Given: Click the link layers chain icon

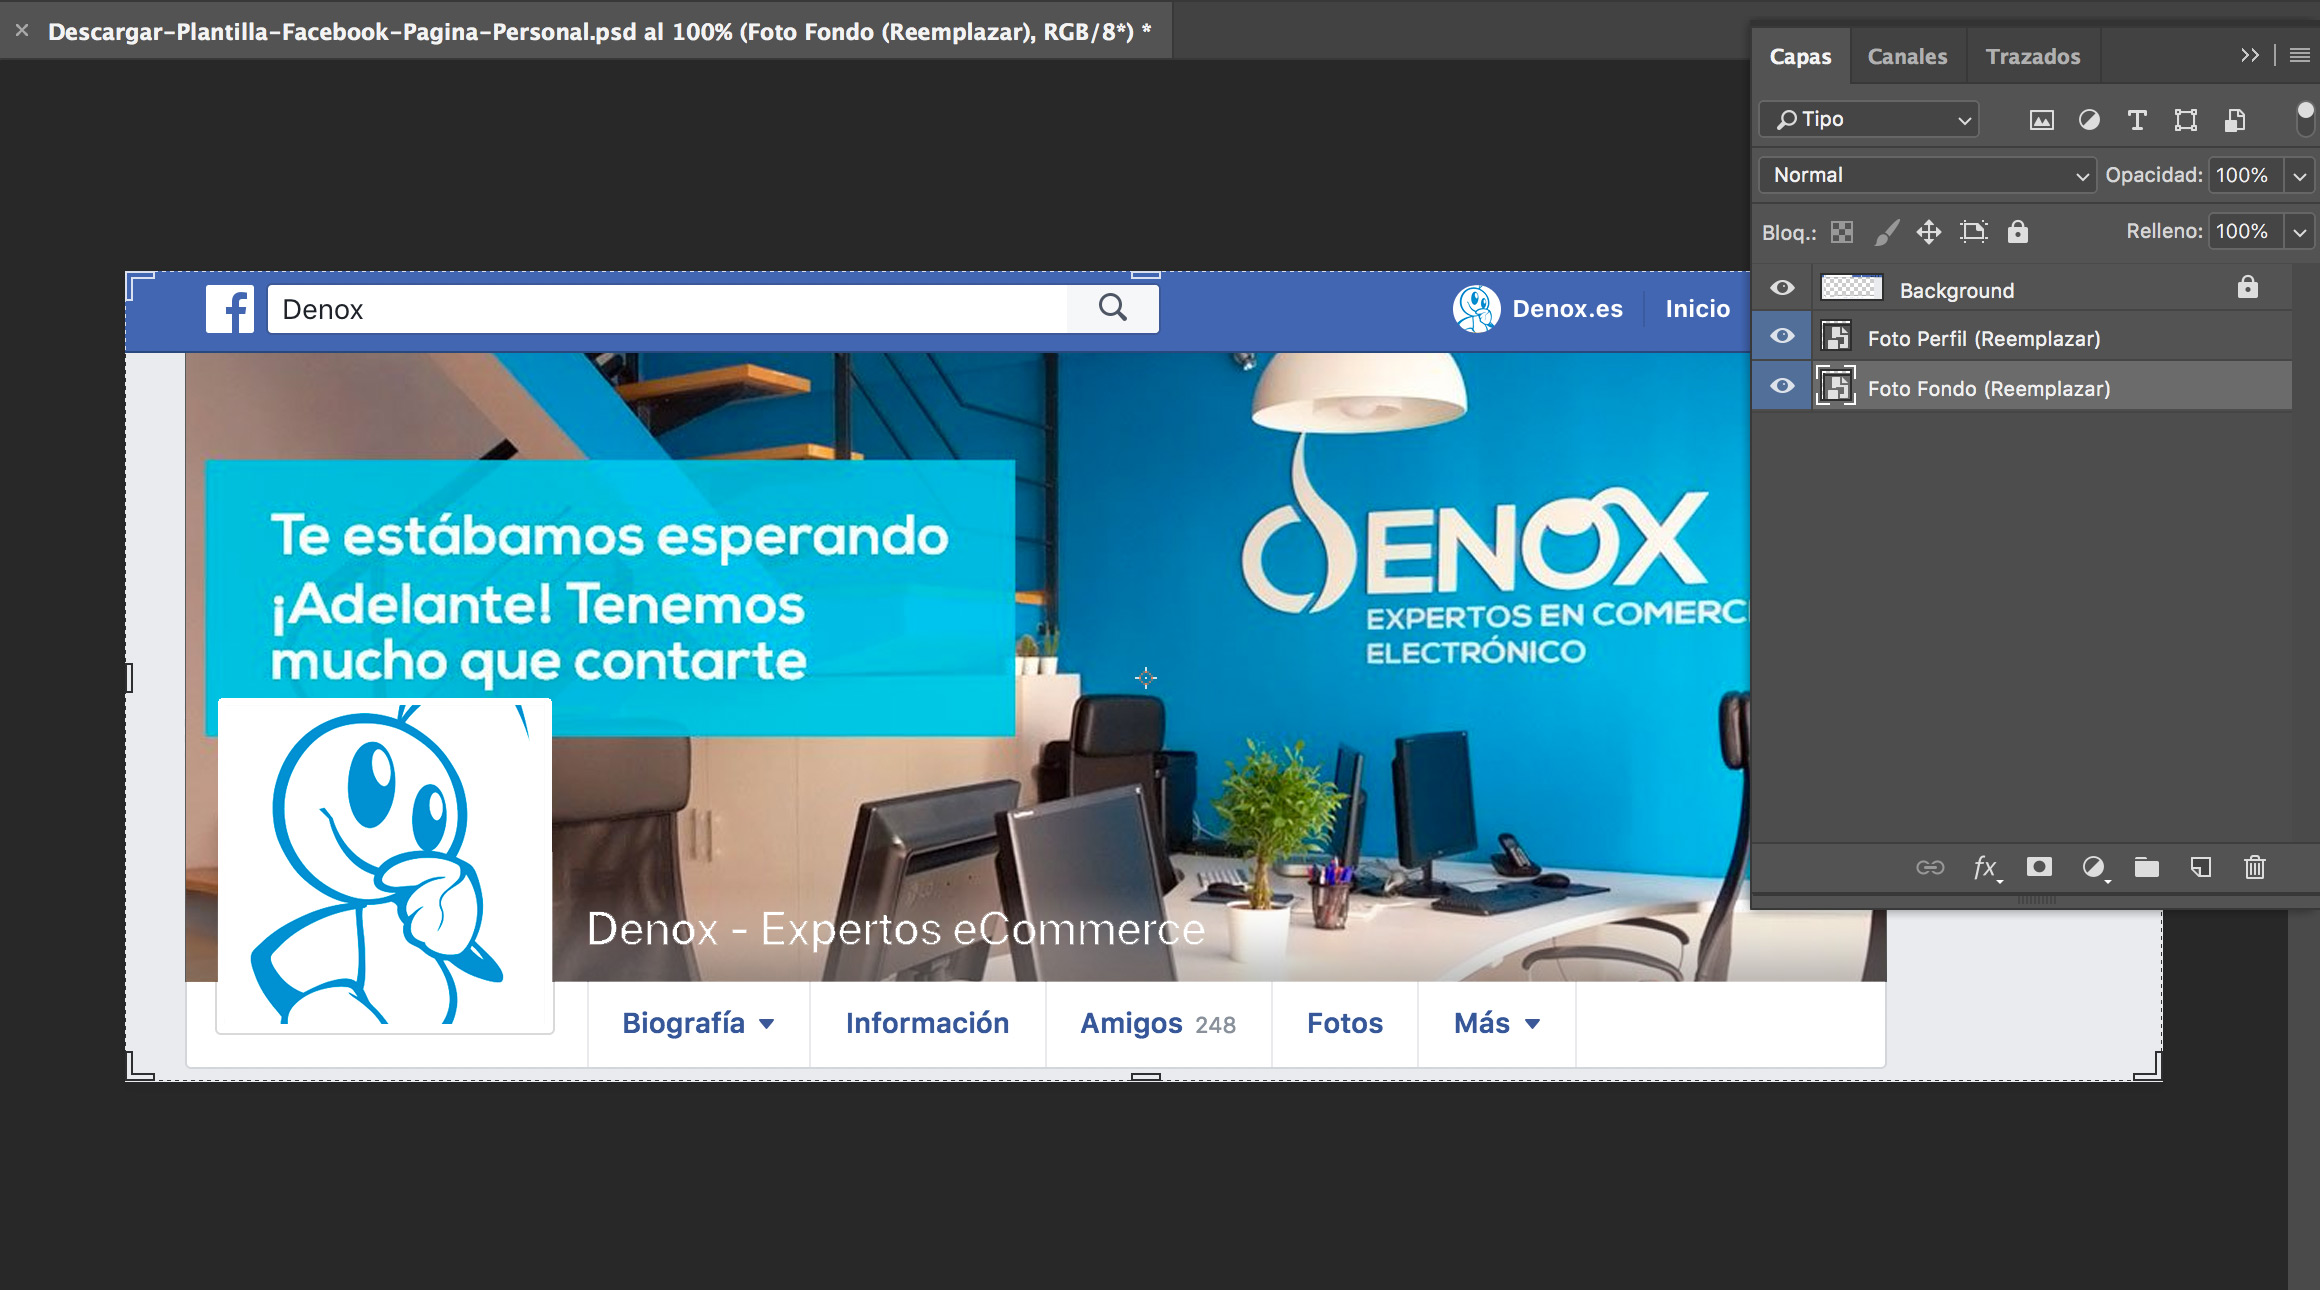Looking at the screenshot, I should coord(1930,867).
